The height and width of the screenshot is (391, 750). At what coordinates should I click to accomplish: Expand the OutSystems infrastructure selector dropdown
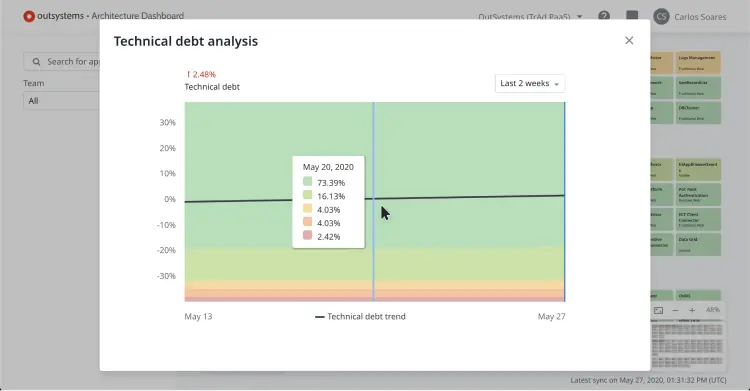click(x=530, y=17)
